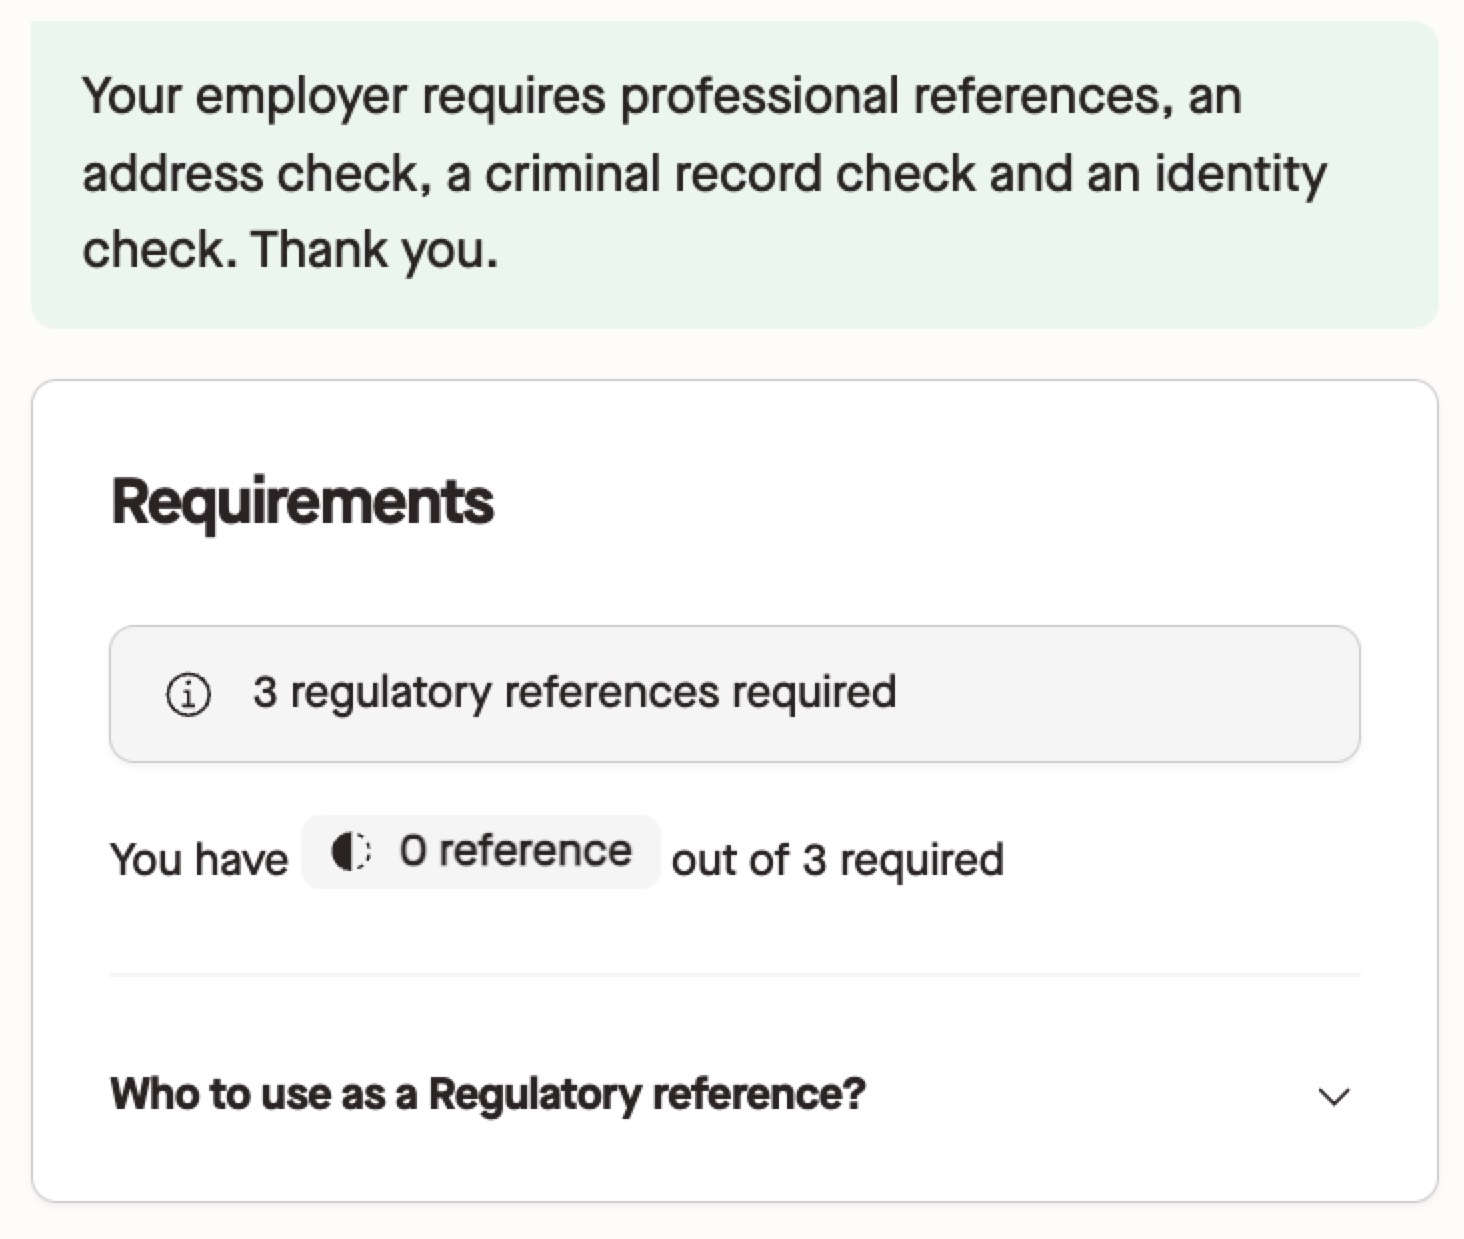The image size is (1464, 1239).
Task: Click the "You have" label
Action: [199, 860]
